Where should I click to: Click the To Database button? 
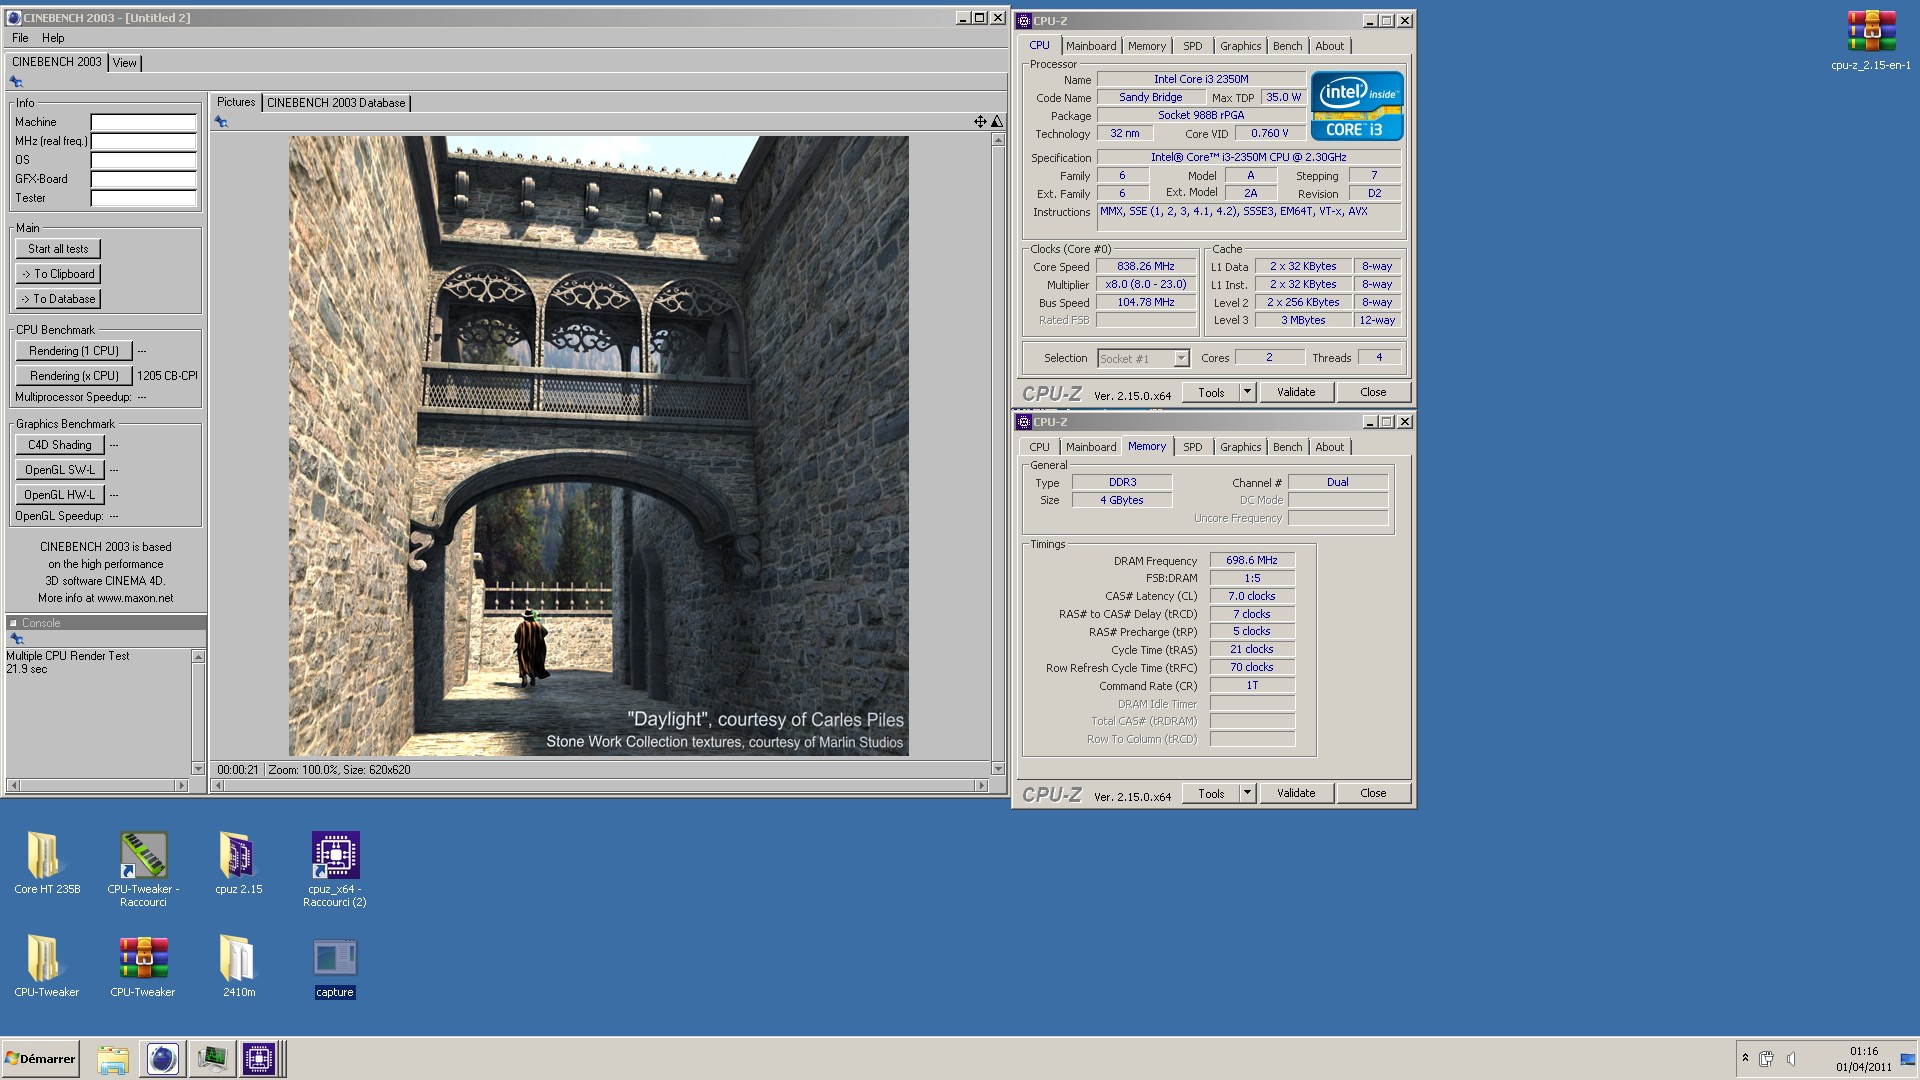click(58, 299)
